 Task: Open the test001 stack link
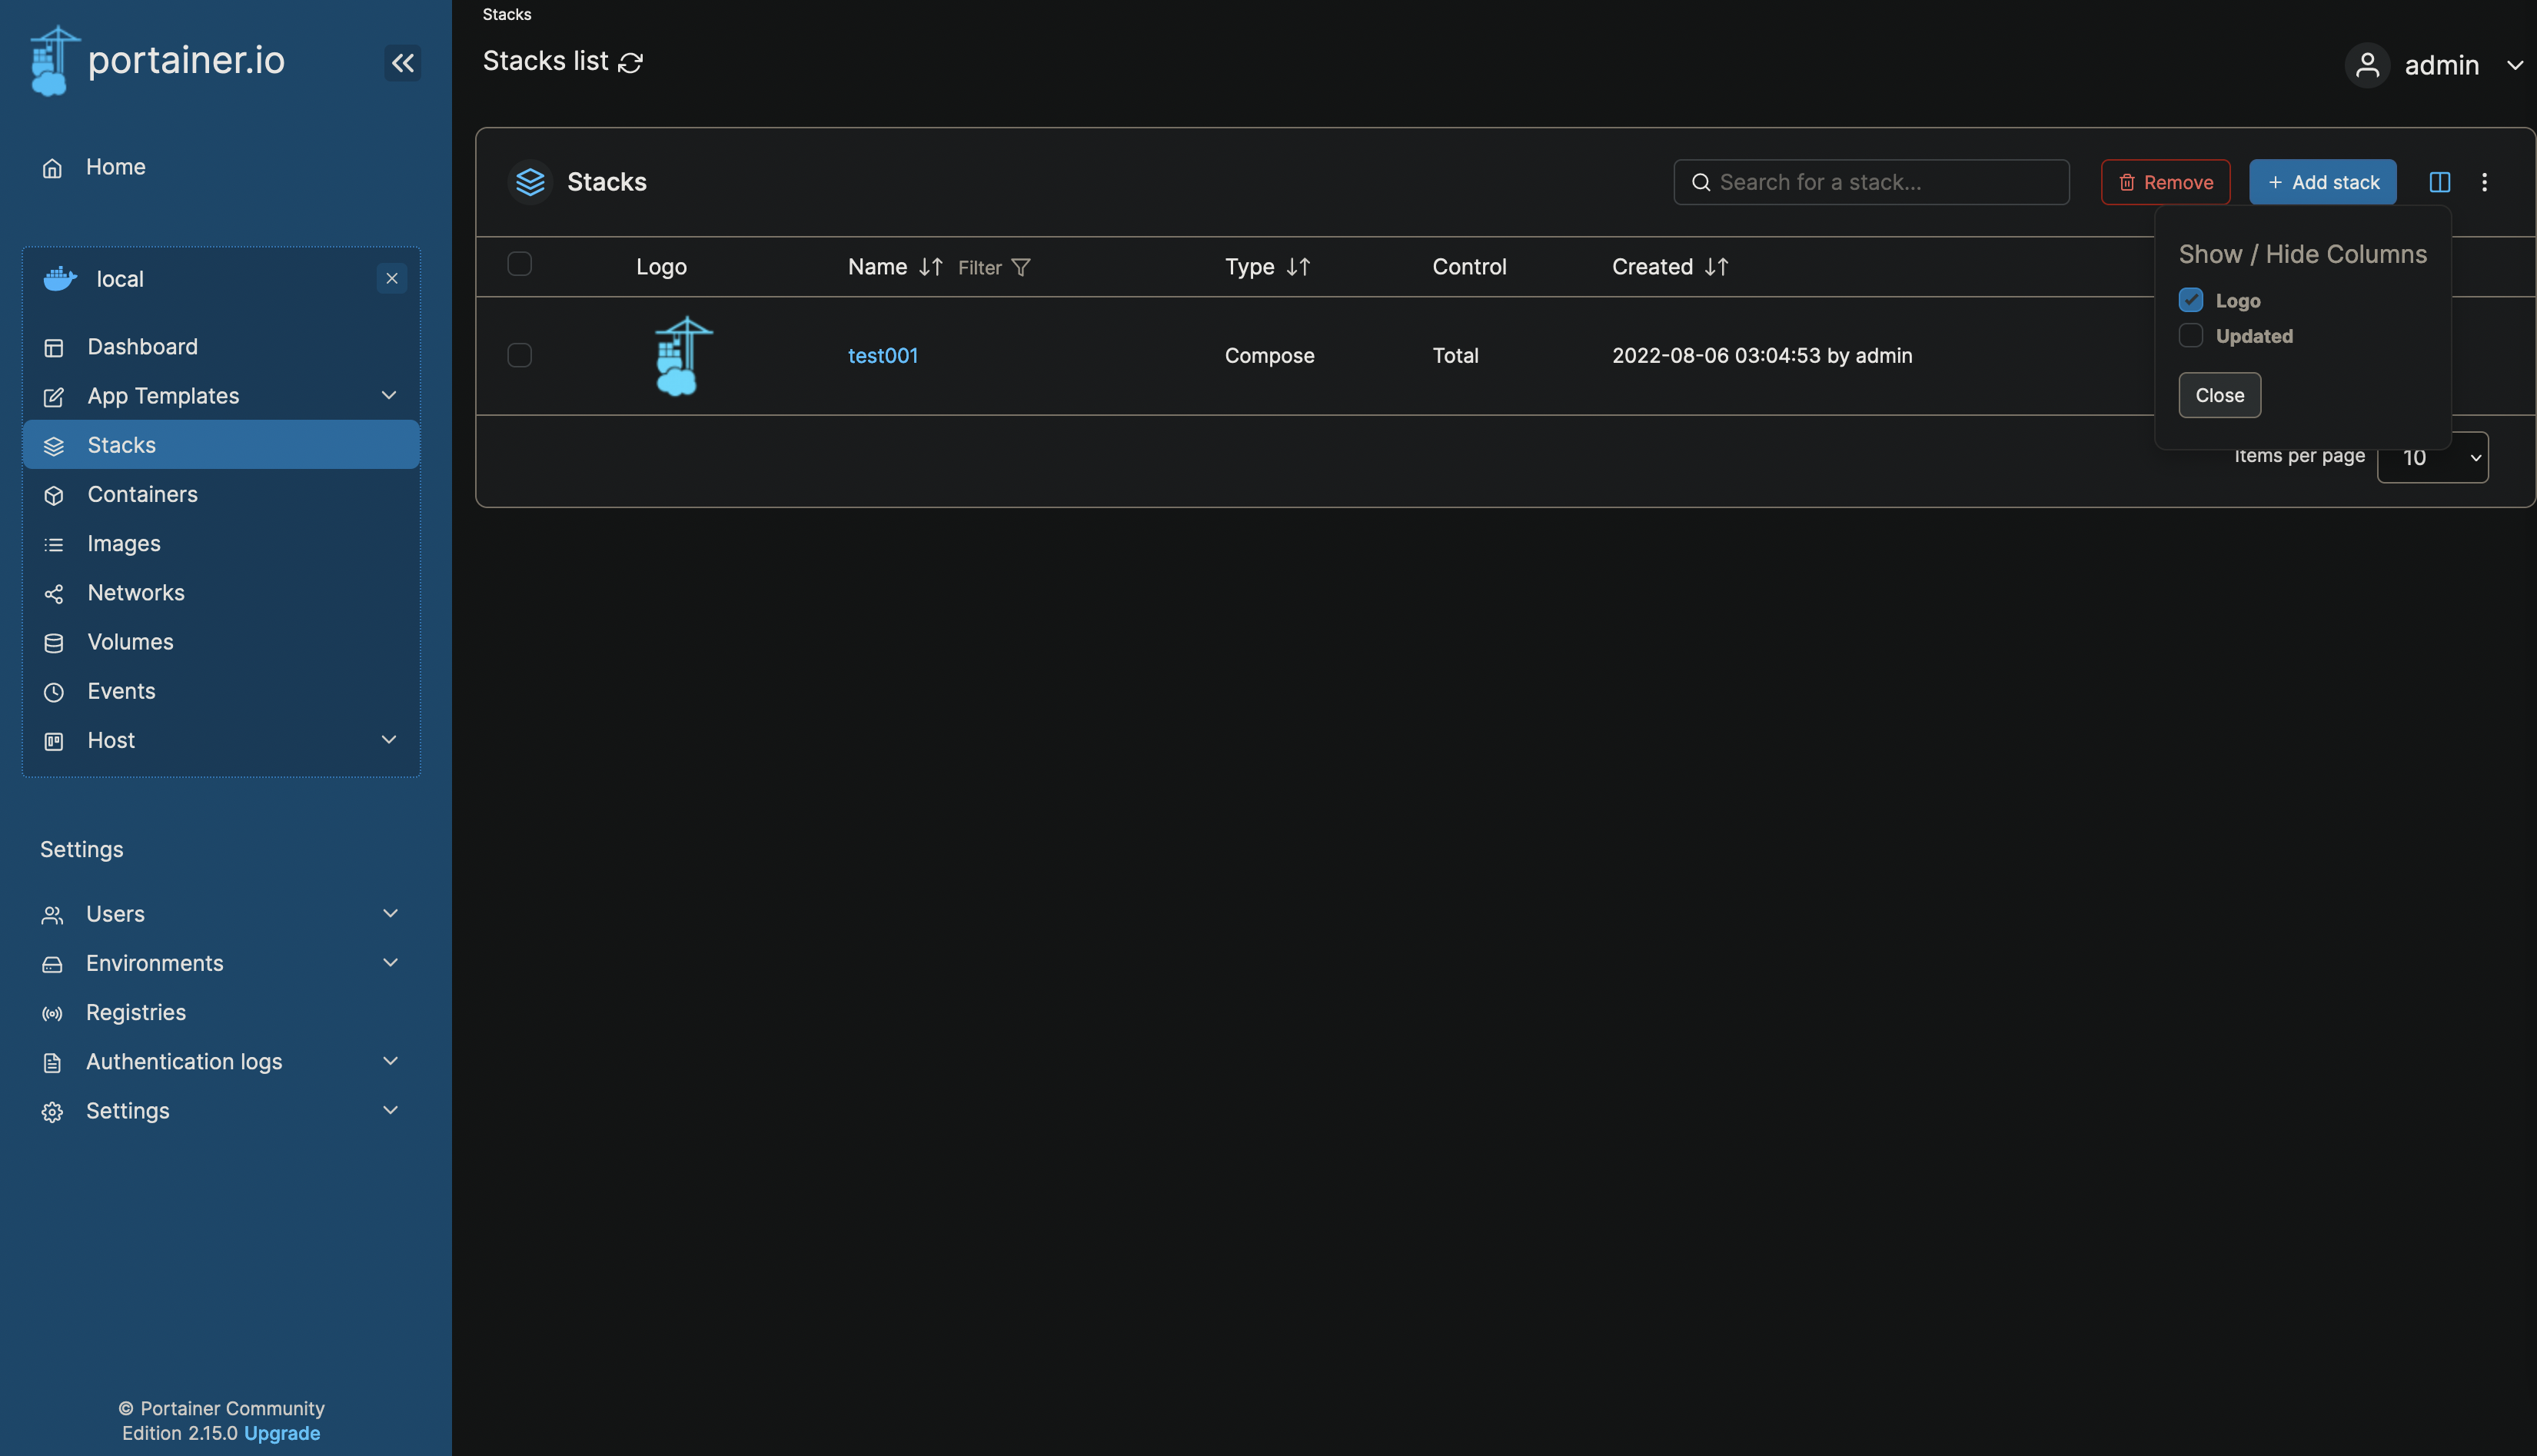pos(882,355)
